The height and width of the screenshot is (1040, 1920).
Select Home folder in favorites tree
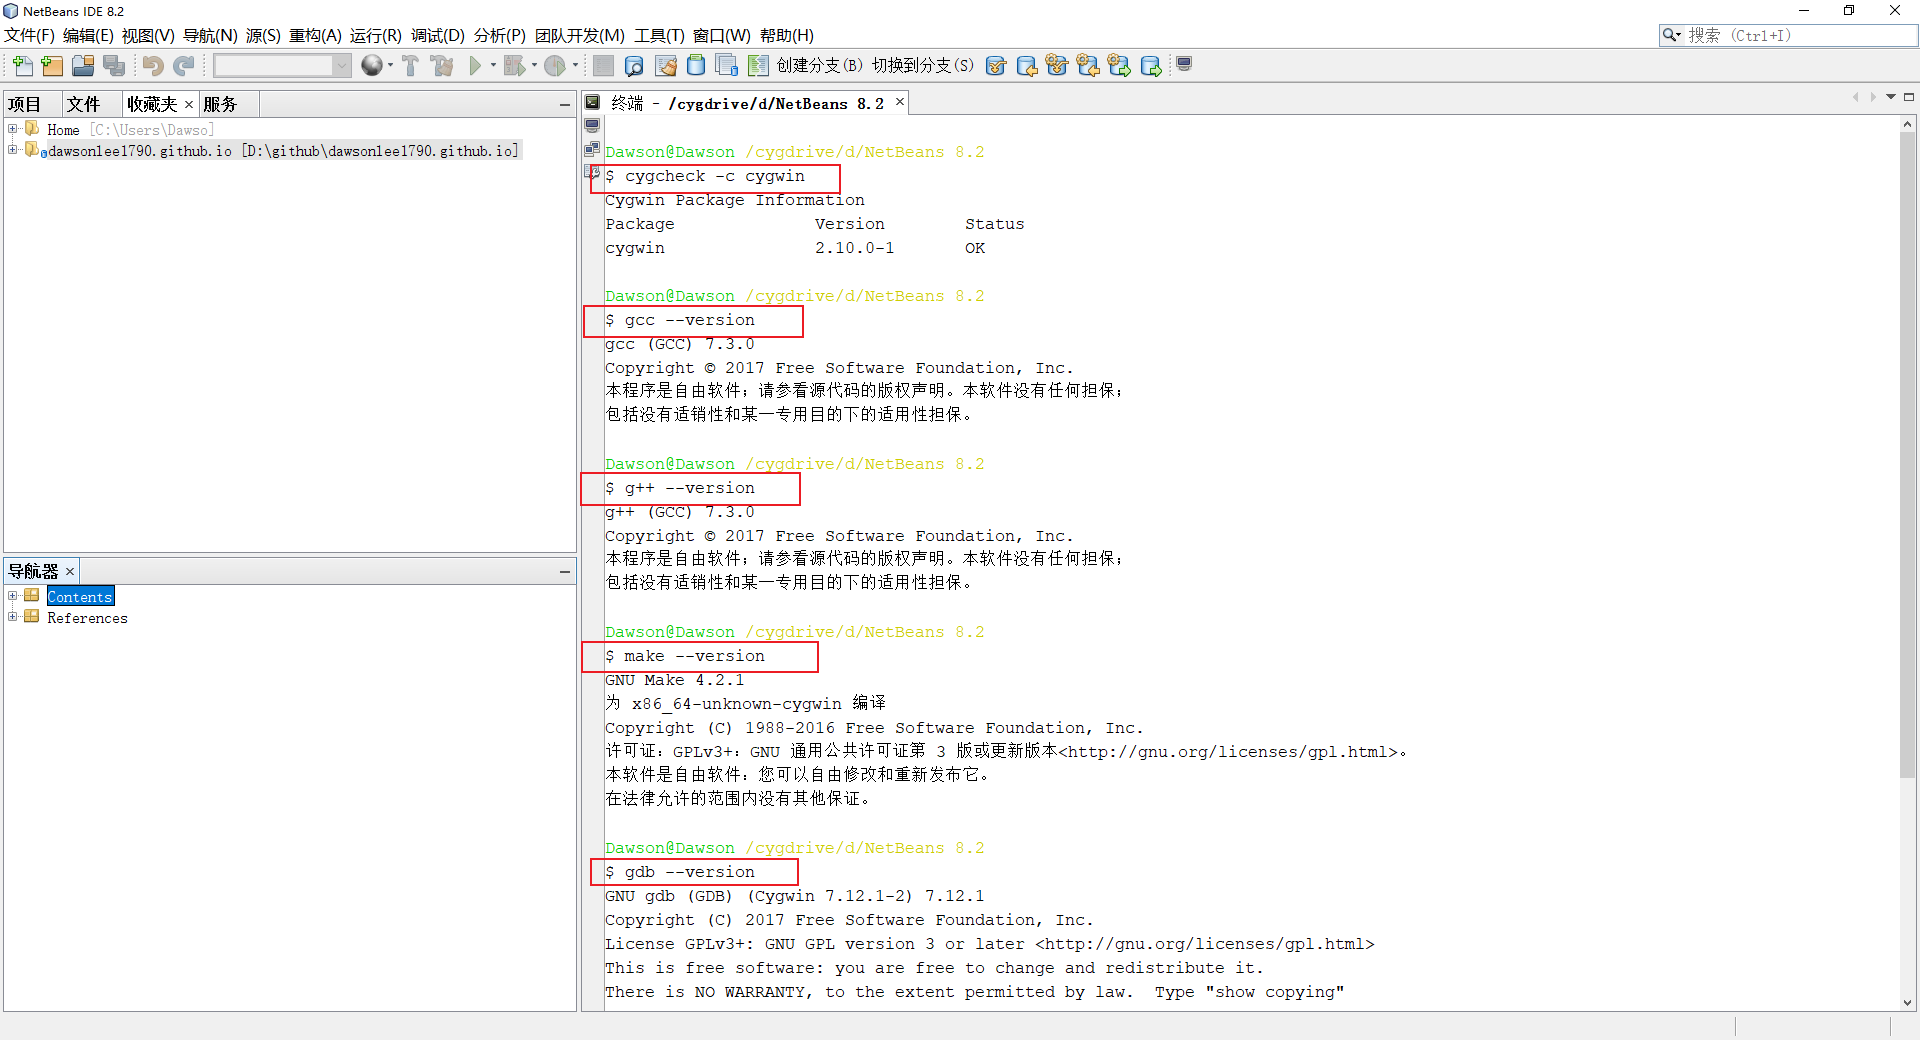pyautogui.click(x=130, y=130)
